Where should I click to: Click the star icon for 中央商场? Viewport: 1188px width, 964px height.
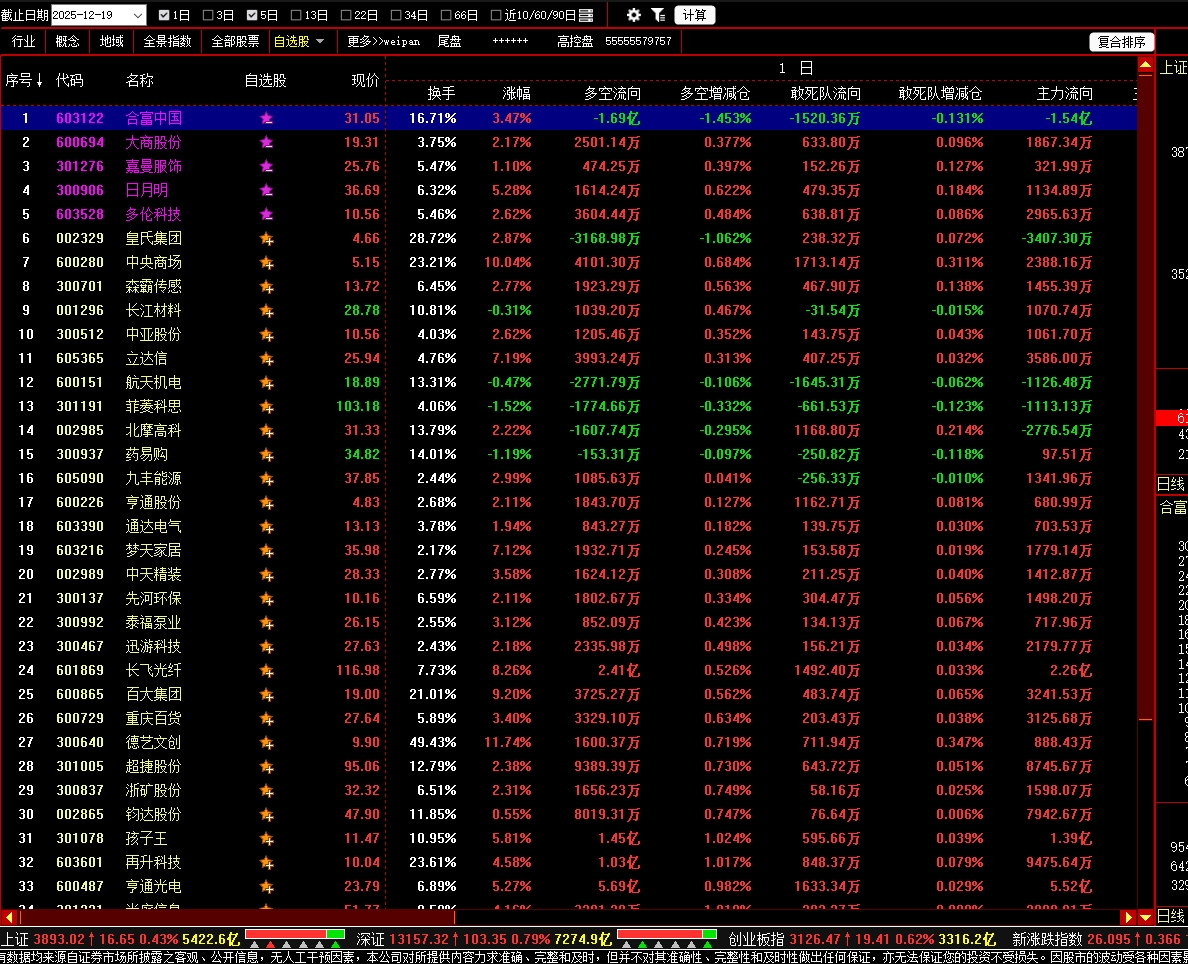(266, 262)
